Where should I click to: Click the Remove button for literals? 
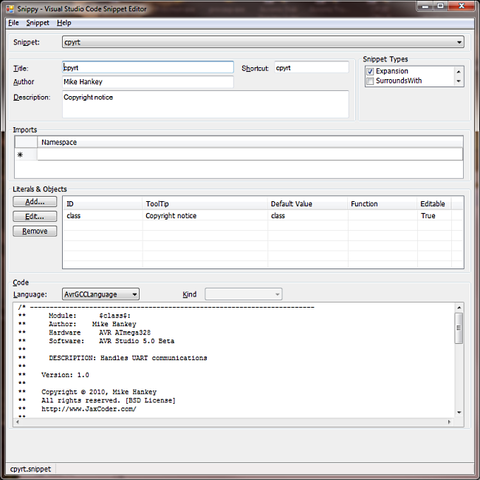coord(35,231)
